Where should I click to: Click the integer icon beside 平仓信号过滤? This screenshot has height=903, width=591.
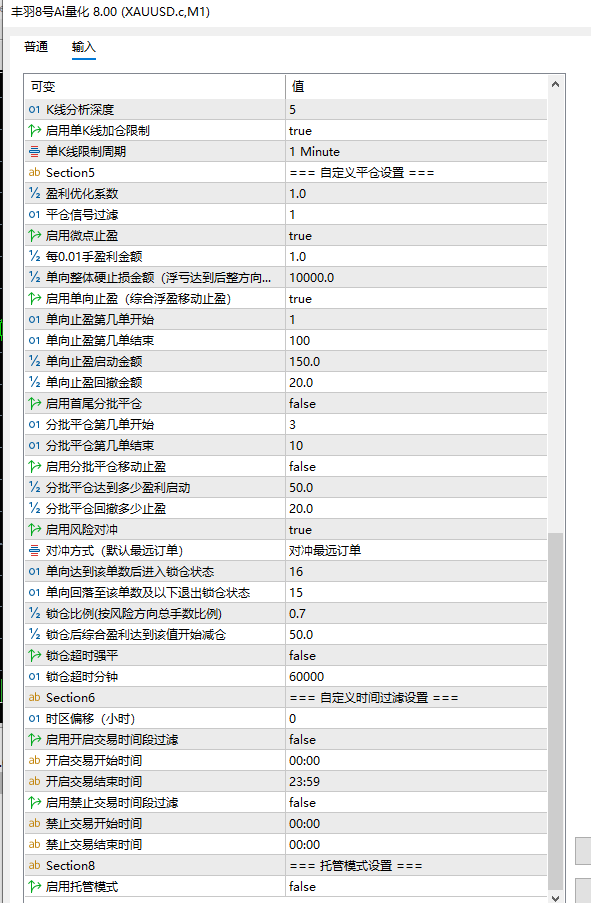pos(35,215)
